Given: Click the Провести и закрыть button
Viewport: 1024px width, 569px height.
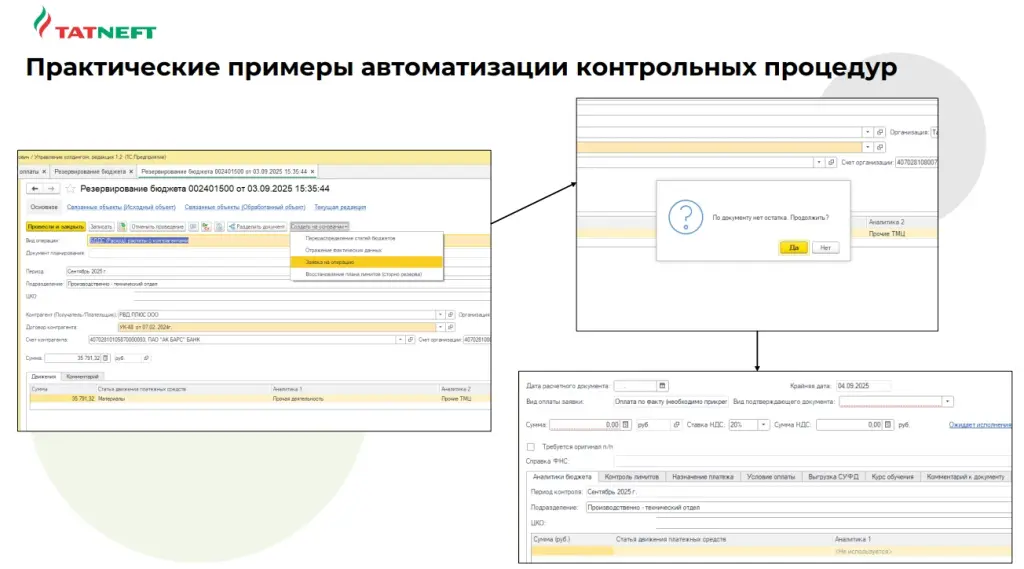Looking at the screenshot, I should [x=56, y=227].
